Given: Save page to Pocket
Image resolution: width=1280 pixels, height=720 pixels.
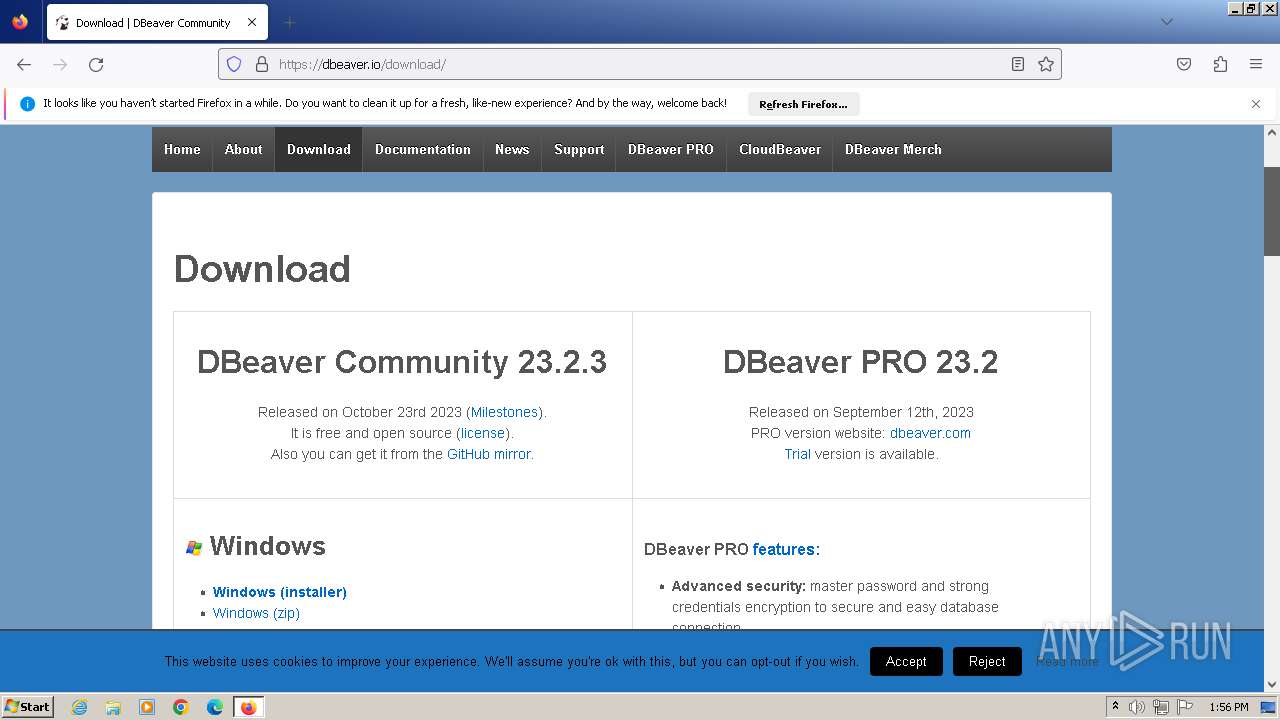Looking at the screenshot, I should click(1184, 64).
